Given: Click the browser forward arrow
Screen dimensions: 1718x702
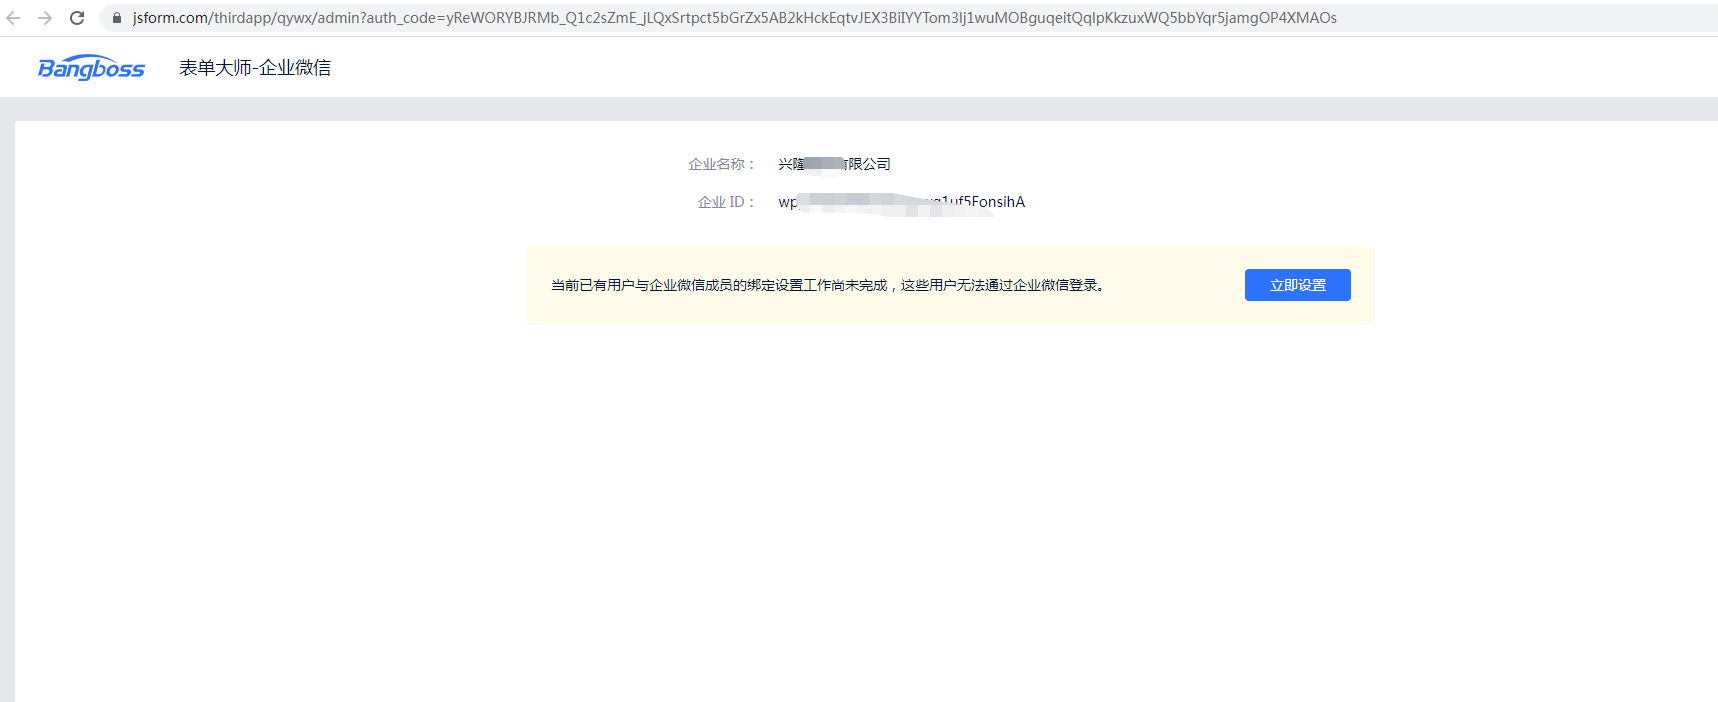Looking at the screenshot, I should point(45,18).
